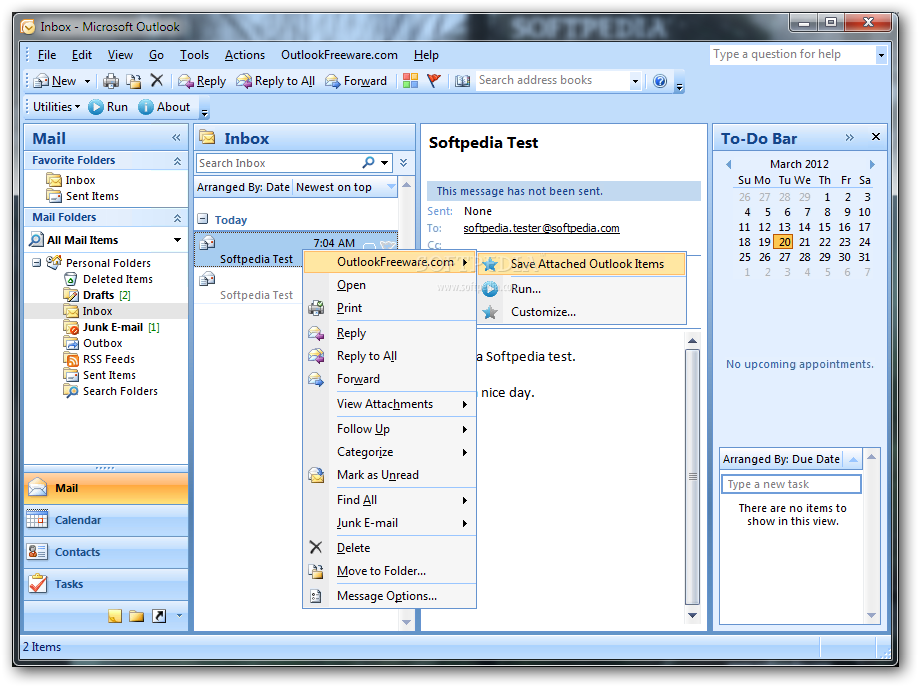Click the Shortcuts icon in navigation pane
The width and height of the screenshot is (919, 687).
point(159,615)
